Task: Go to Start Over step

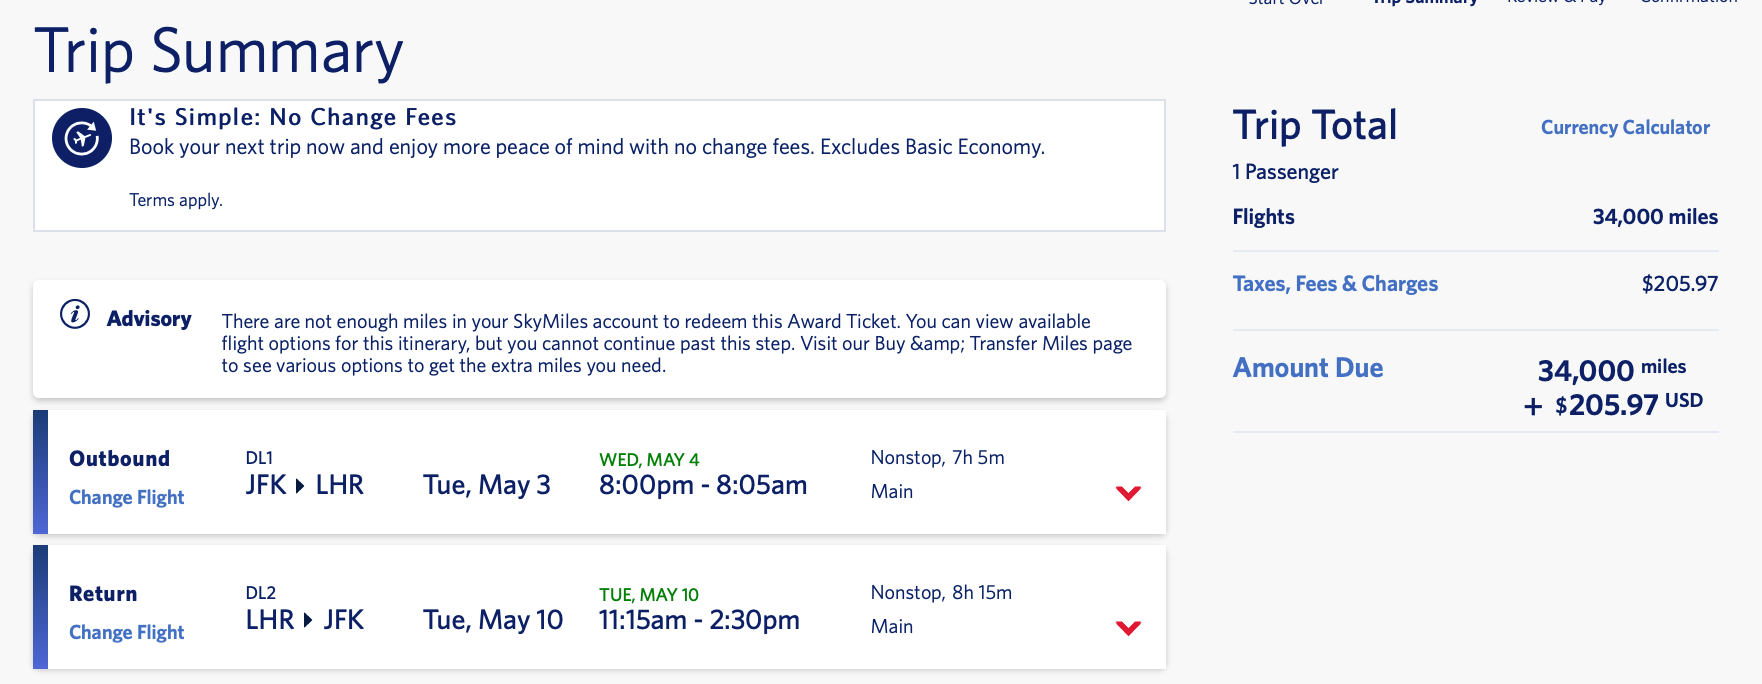Action: pyautogui.click(x=1286, y=3)
